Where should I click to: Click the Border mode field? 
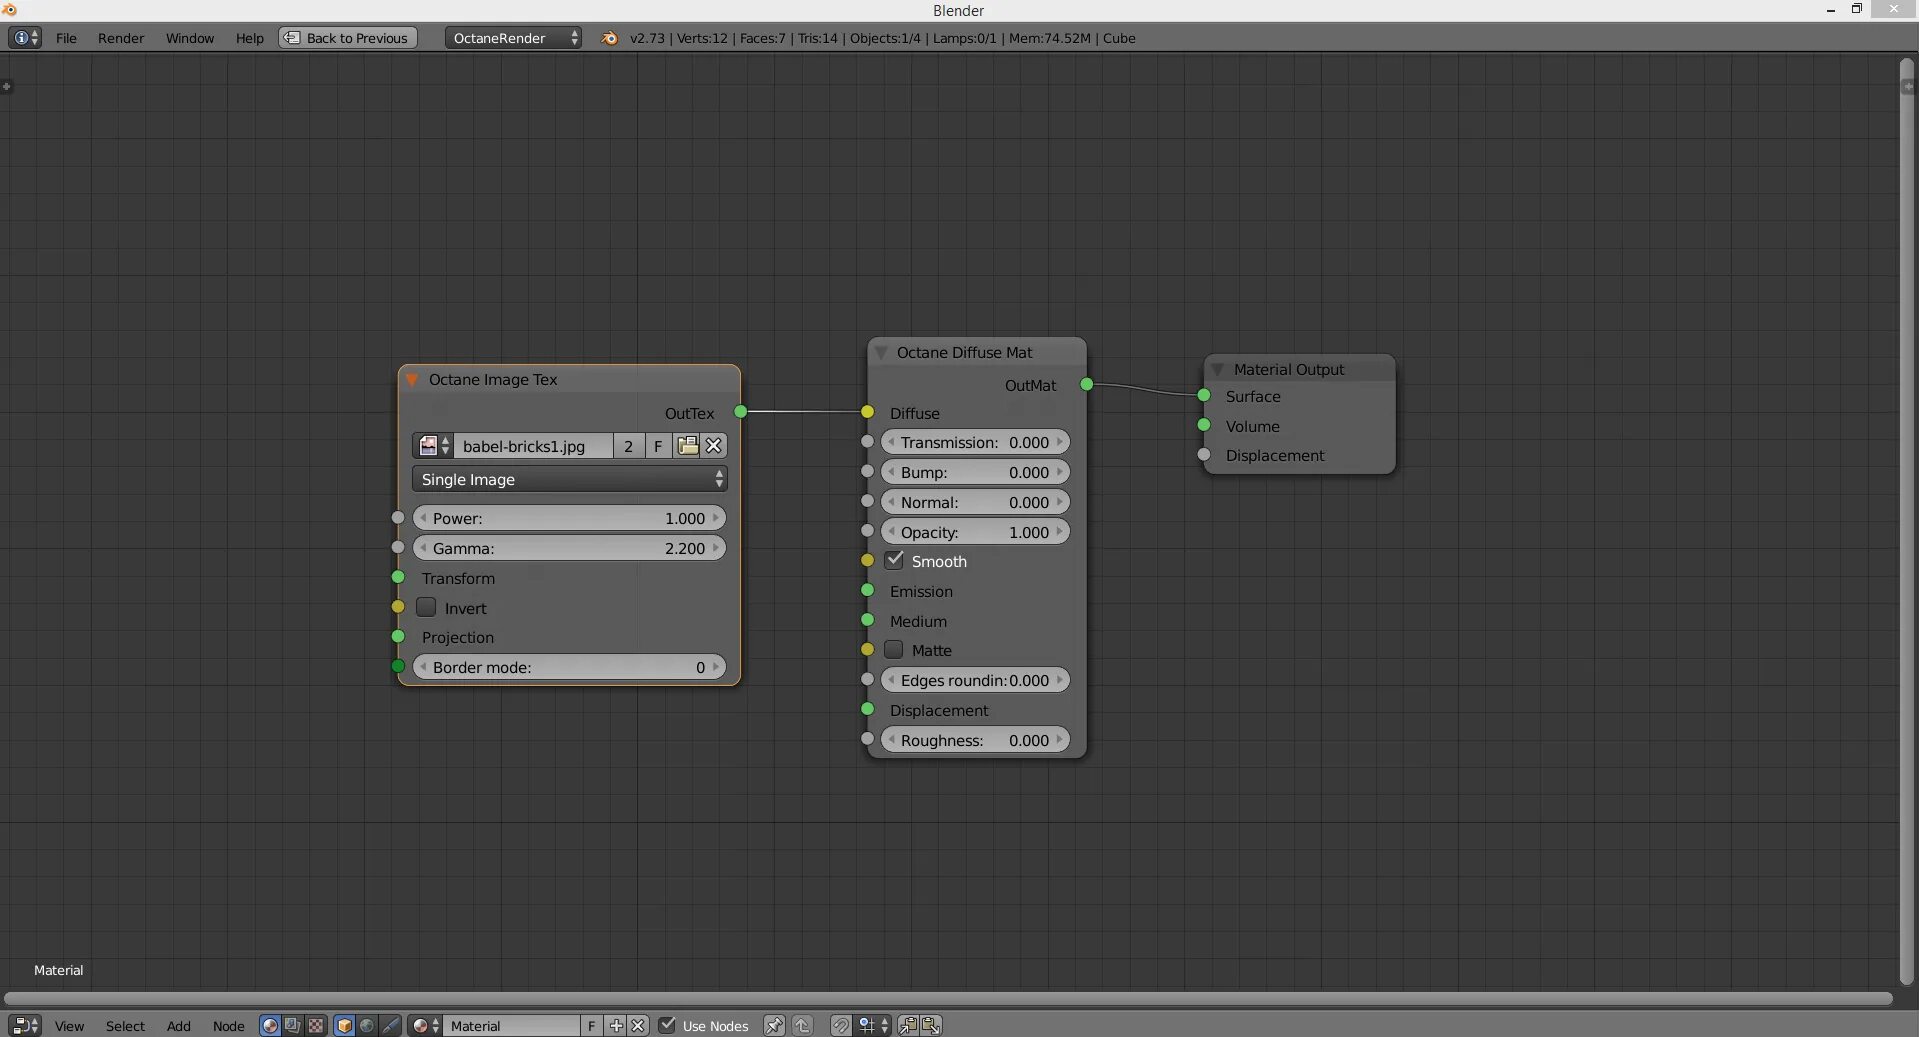click(570, 667)
